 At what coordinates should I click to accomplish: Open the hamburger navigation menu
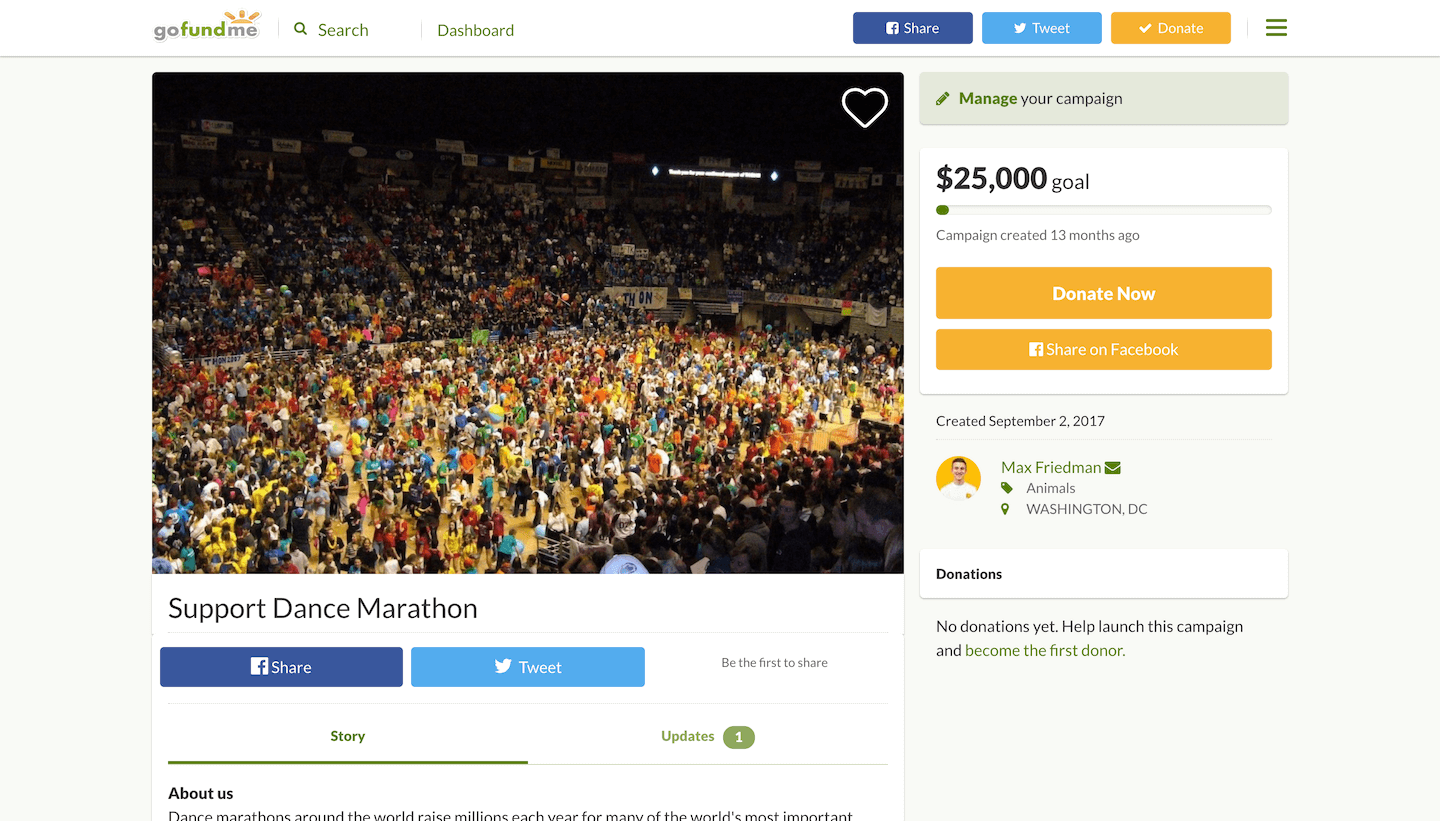click(1276, 28)
